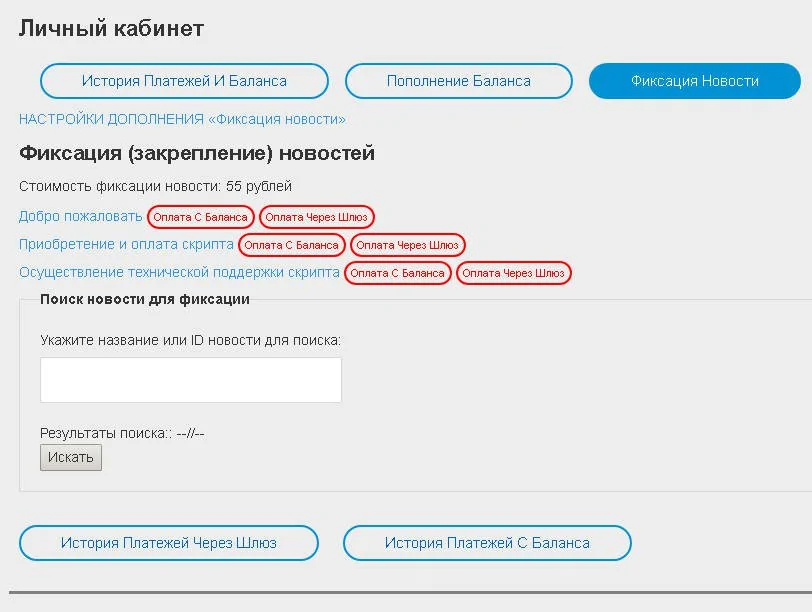Click Оплата Через Шлюз for Добро пожаловать

pos(316,217)
